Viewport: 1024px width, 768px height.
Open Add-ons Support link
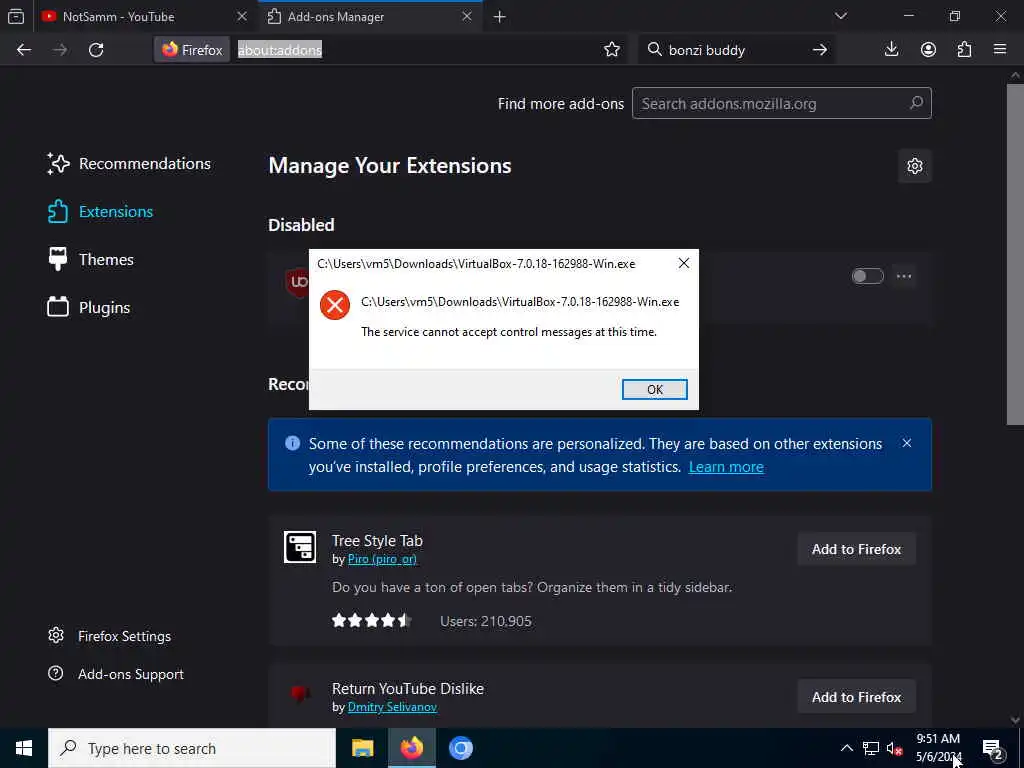[116, 674]
